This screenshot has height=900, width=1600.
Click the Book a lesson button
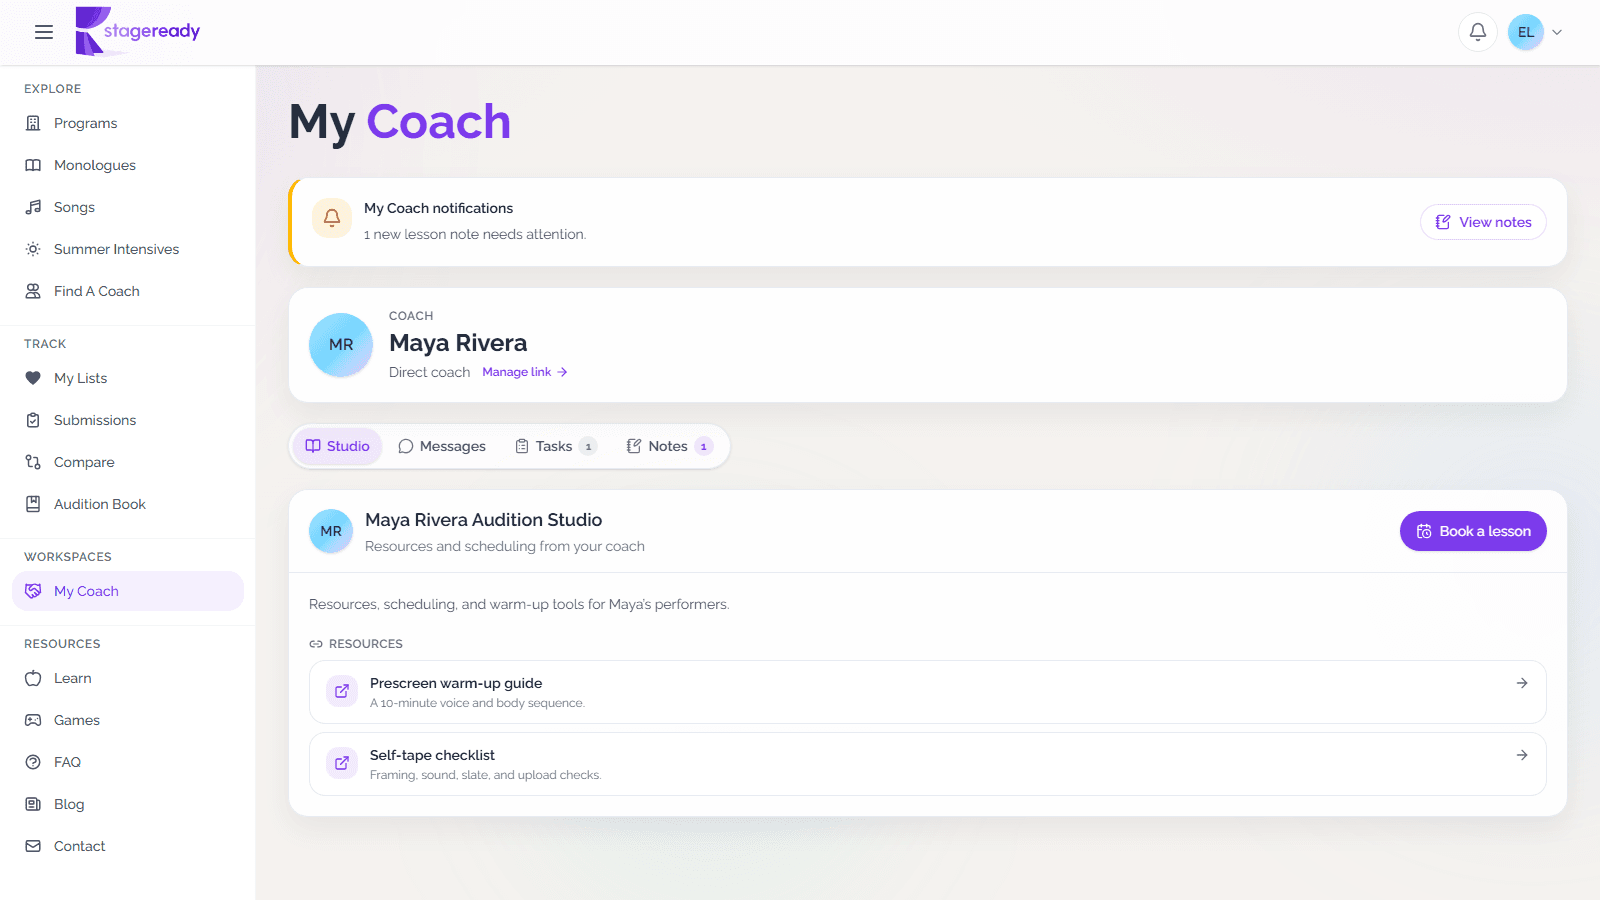click(1473, 531)
